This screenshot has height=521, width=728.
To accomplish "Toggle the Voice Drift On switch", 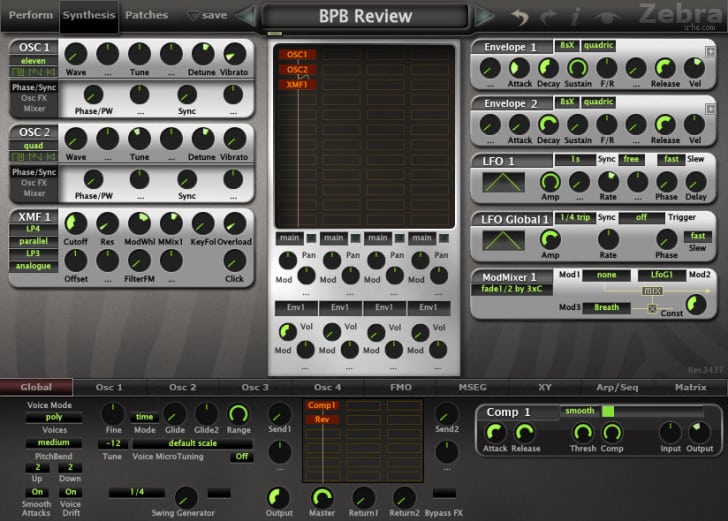I will pos(71,492).
